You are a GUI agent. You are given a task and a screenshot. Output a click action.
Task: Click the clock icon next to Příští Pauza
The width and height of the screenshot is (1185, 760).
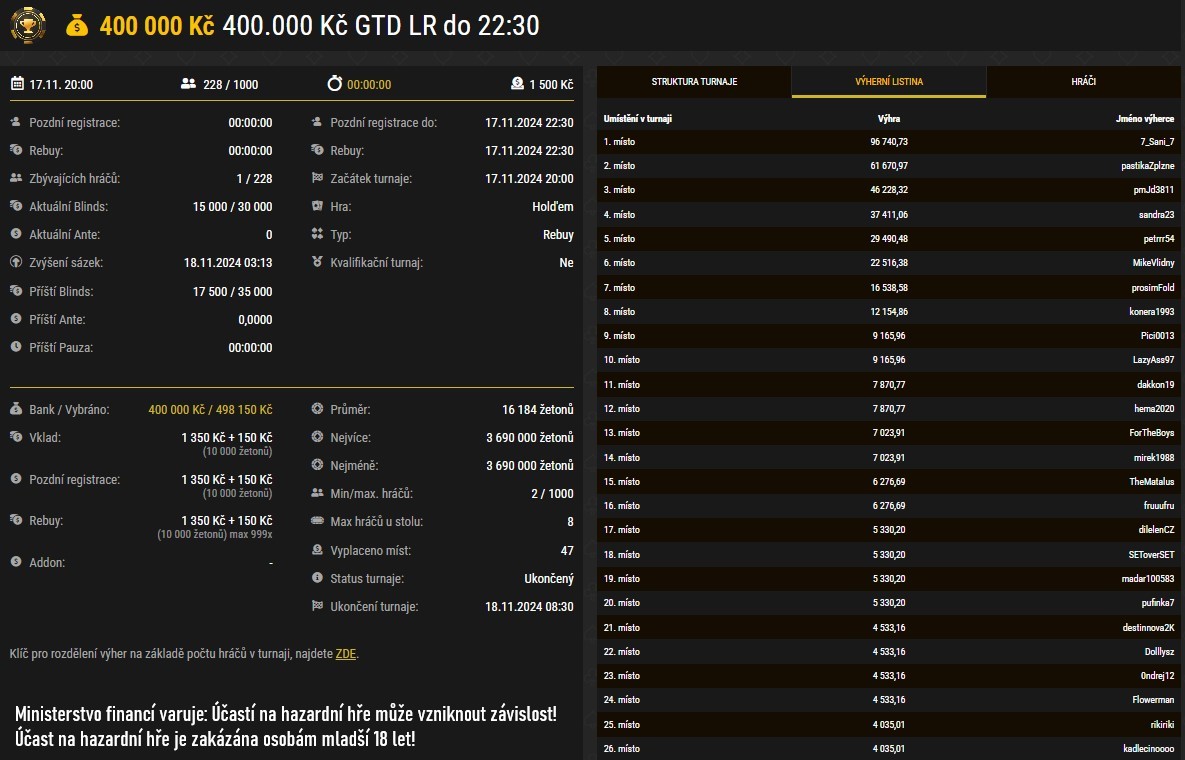click(14, 348)
